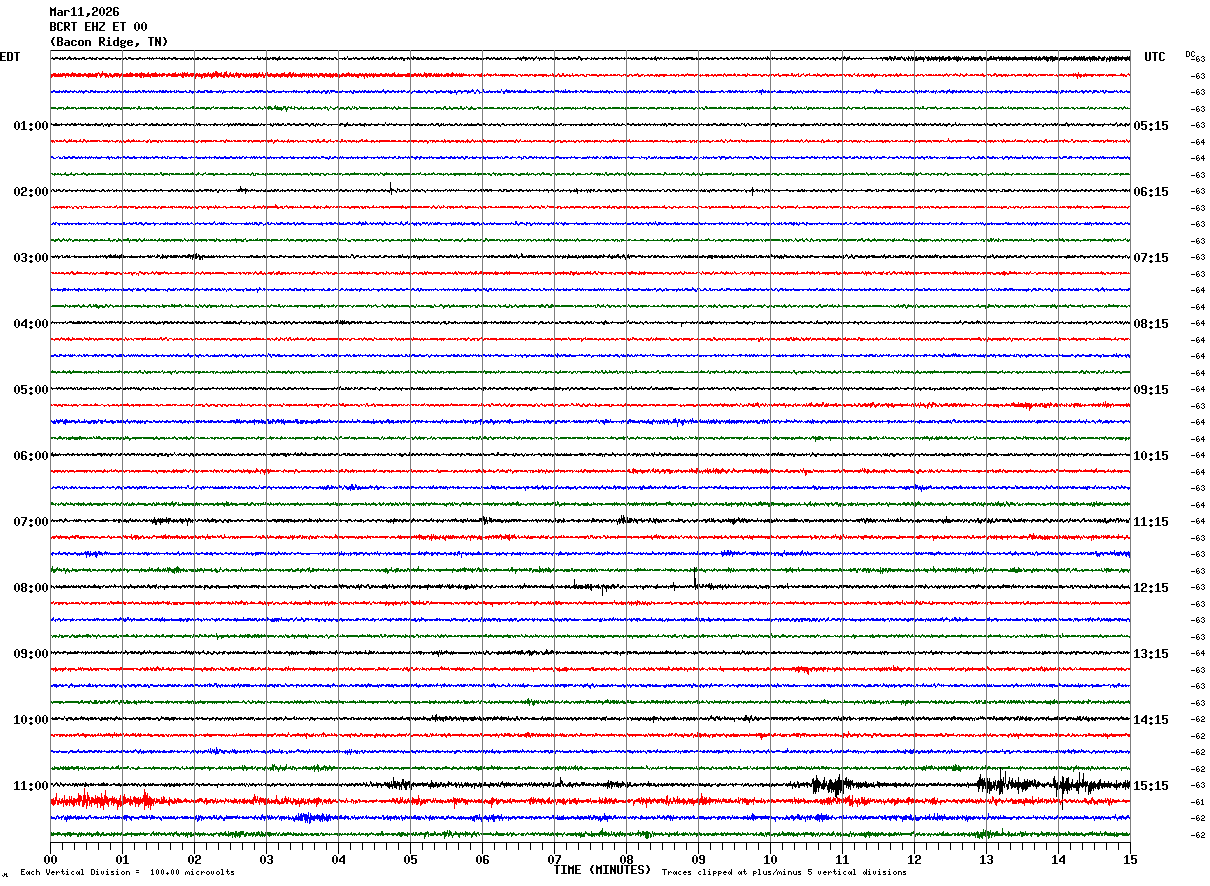Click the "09" minute axis tick label
Viewport: 1210px width, 886px height.
[698, 860]
